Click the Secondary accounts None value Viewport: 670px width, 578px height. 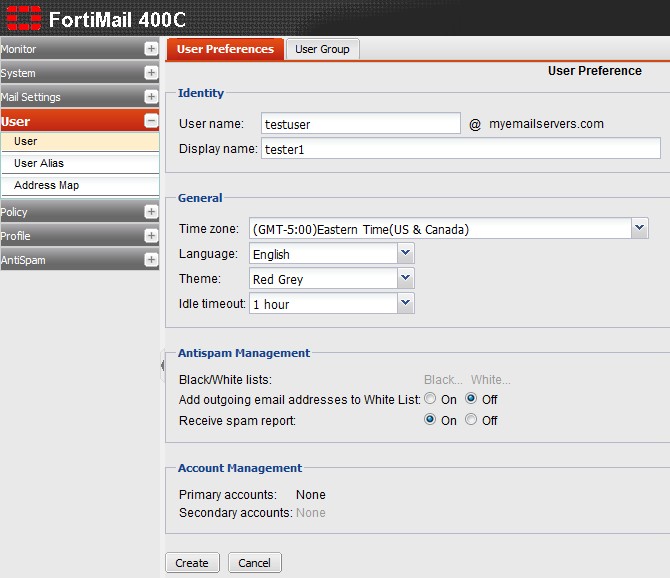point(311,513)
